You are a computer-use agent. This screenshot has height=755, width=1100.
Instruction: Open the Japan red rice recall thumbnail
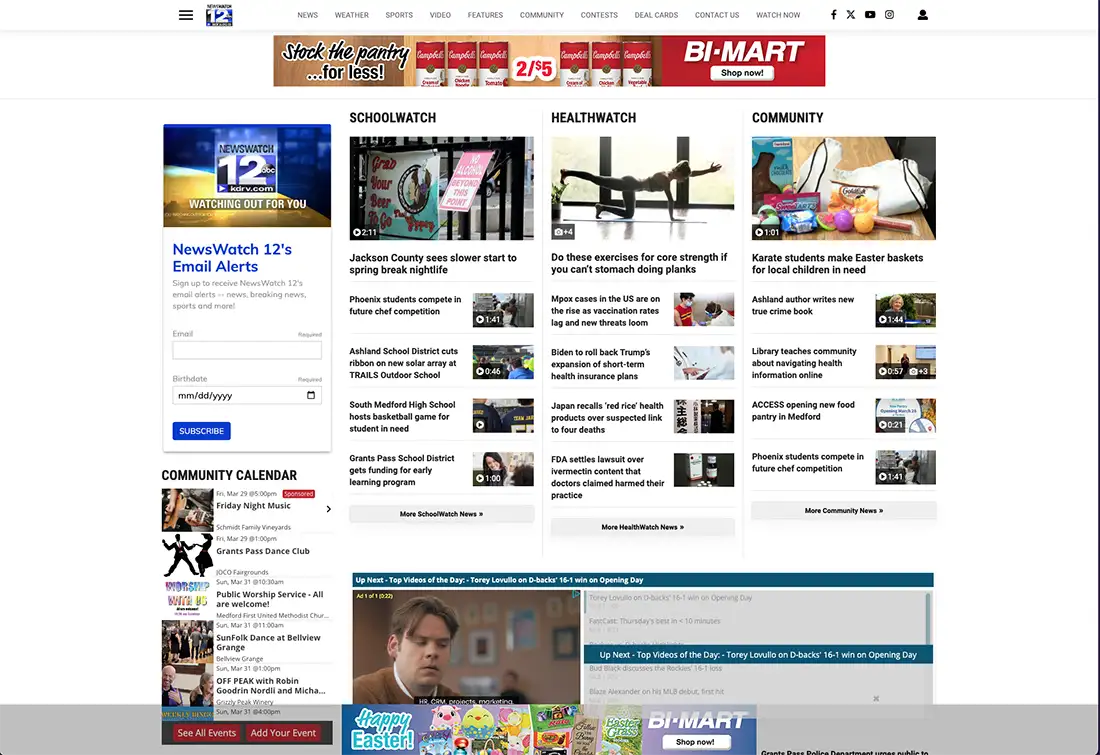click(704, 416)
